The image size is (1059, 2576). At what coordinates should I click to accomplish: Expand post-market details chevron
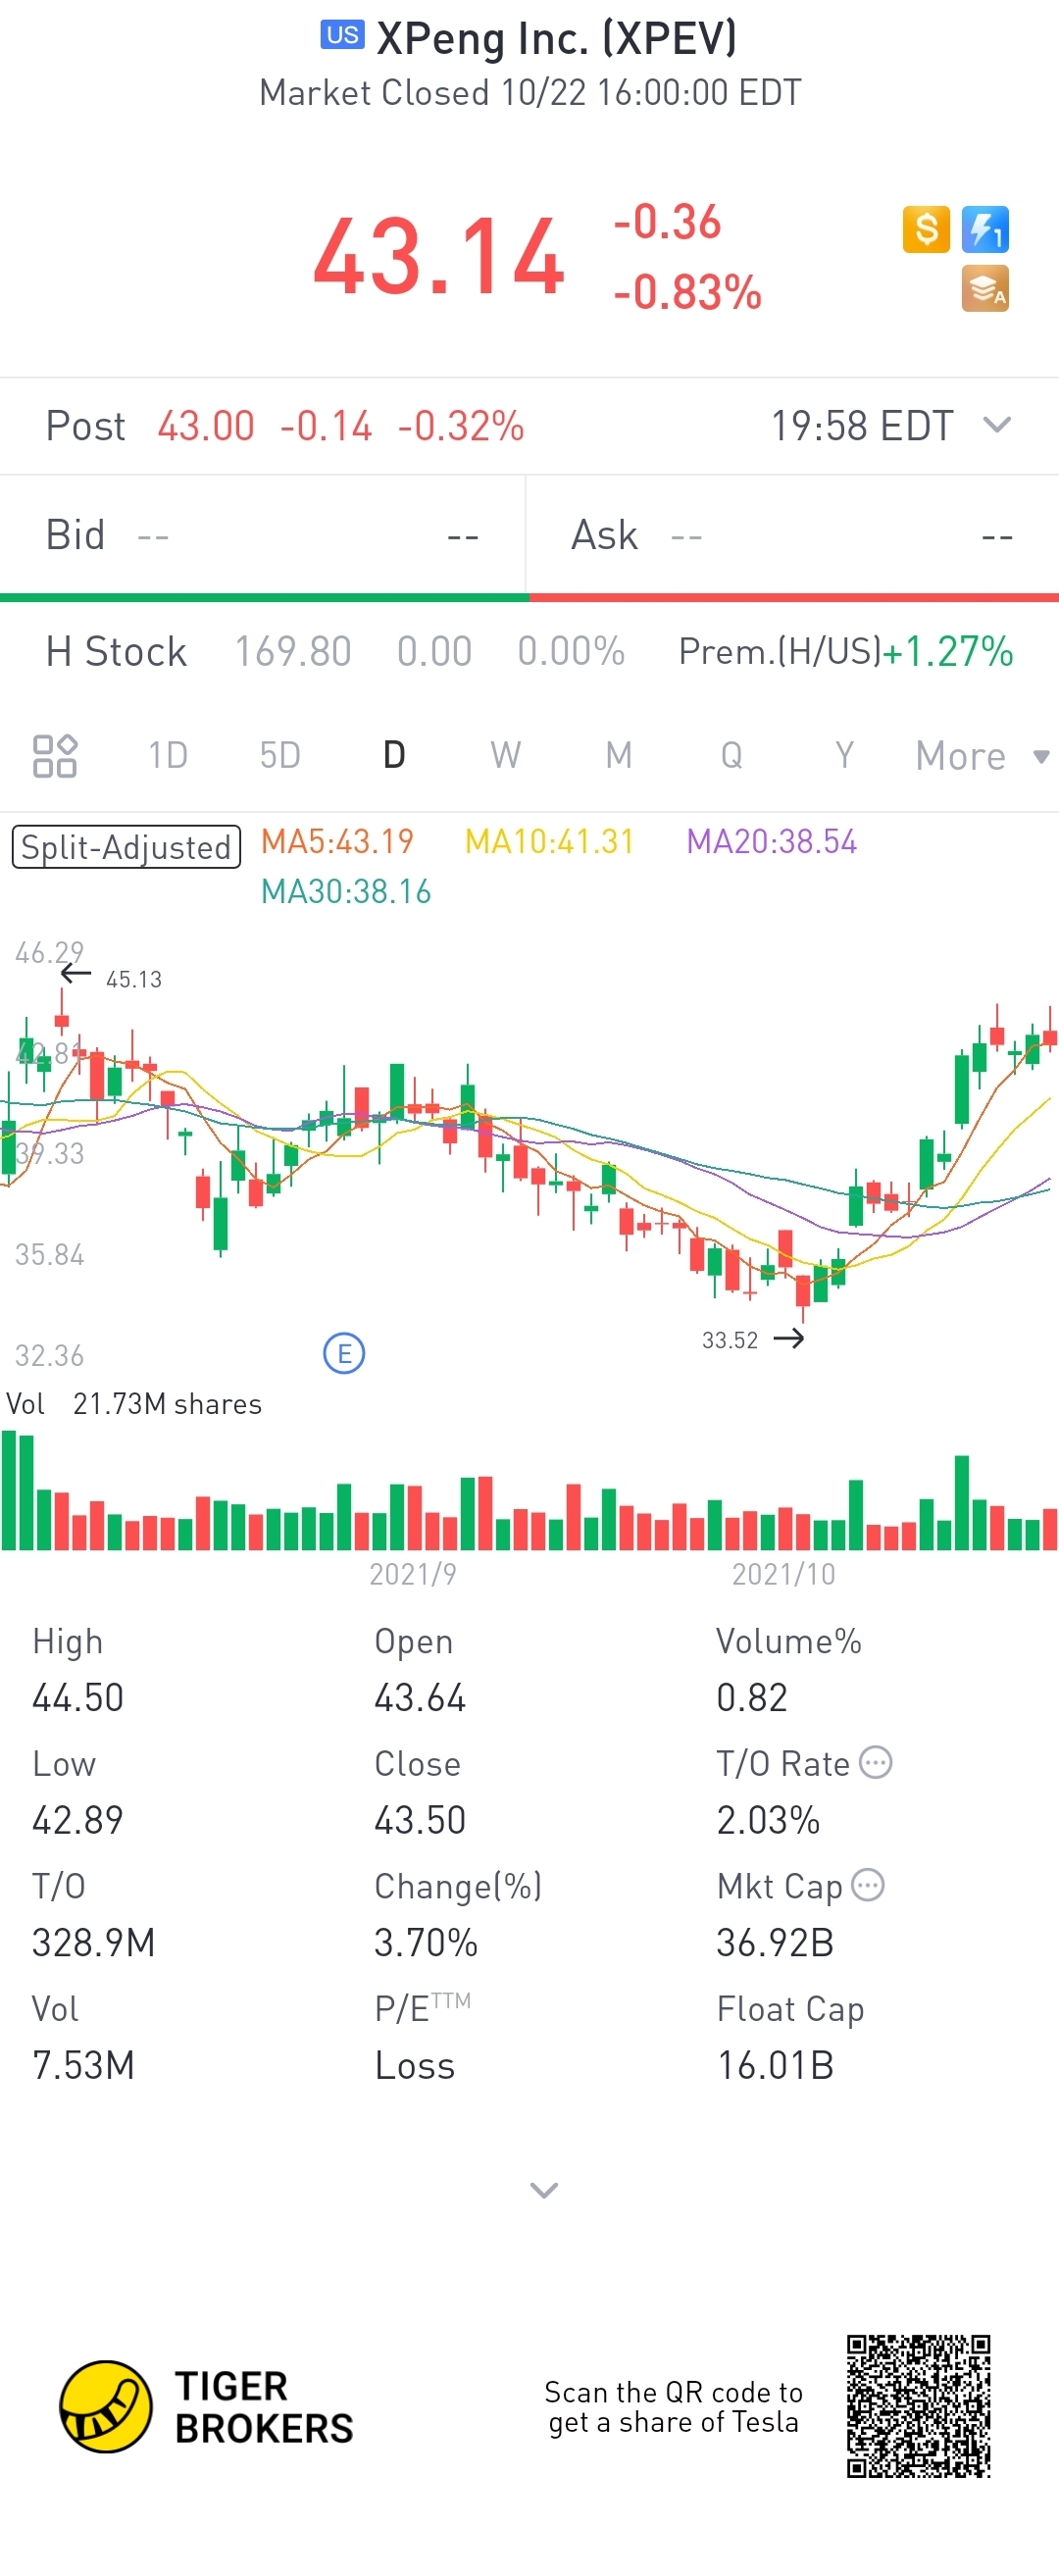pos(997,425)
